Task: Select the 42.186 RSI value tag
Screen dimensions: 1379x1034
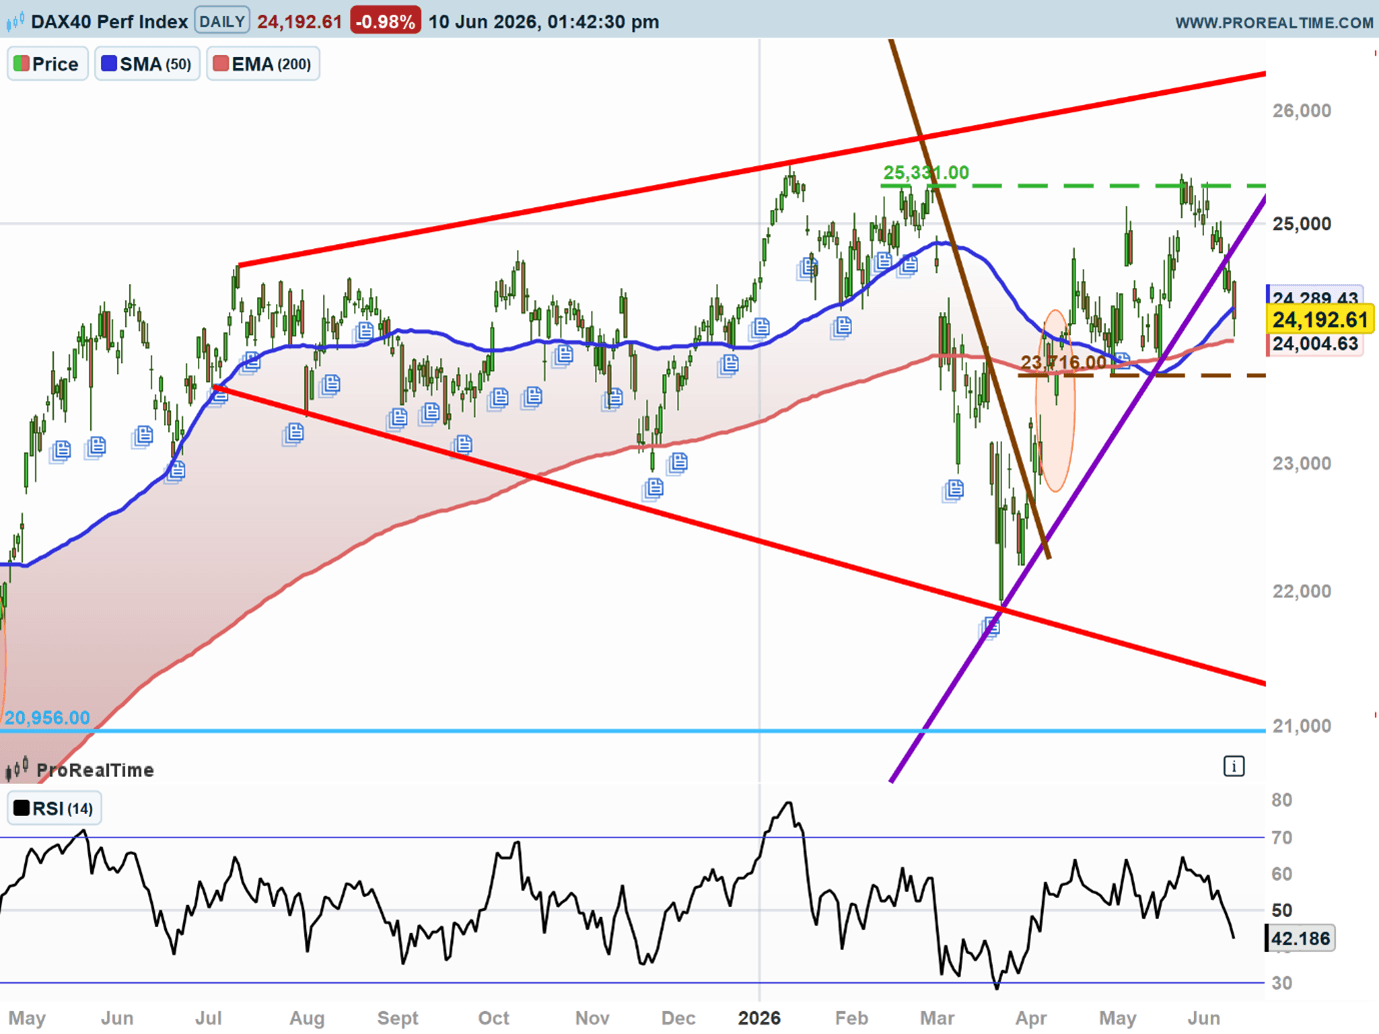Action: (1300, 938)
